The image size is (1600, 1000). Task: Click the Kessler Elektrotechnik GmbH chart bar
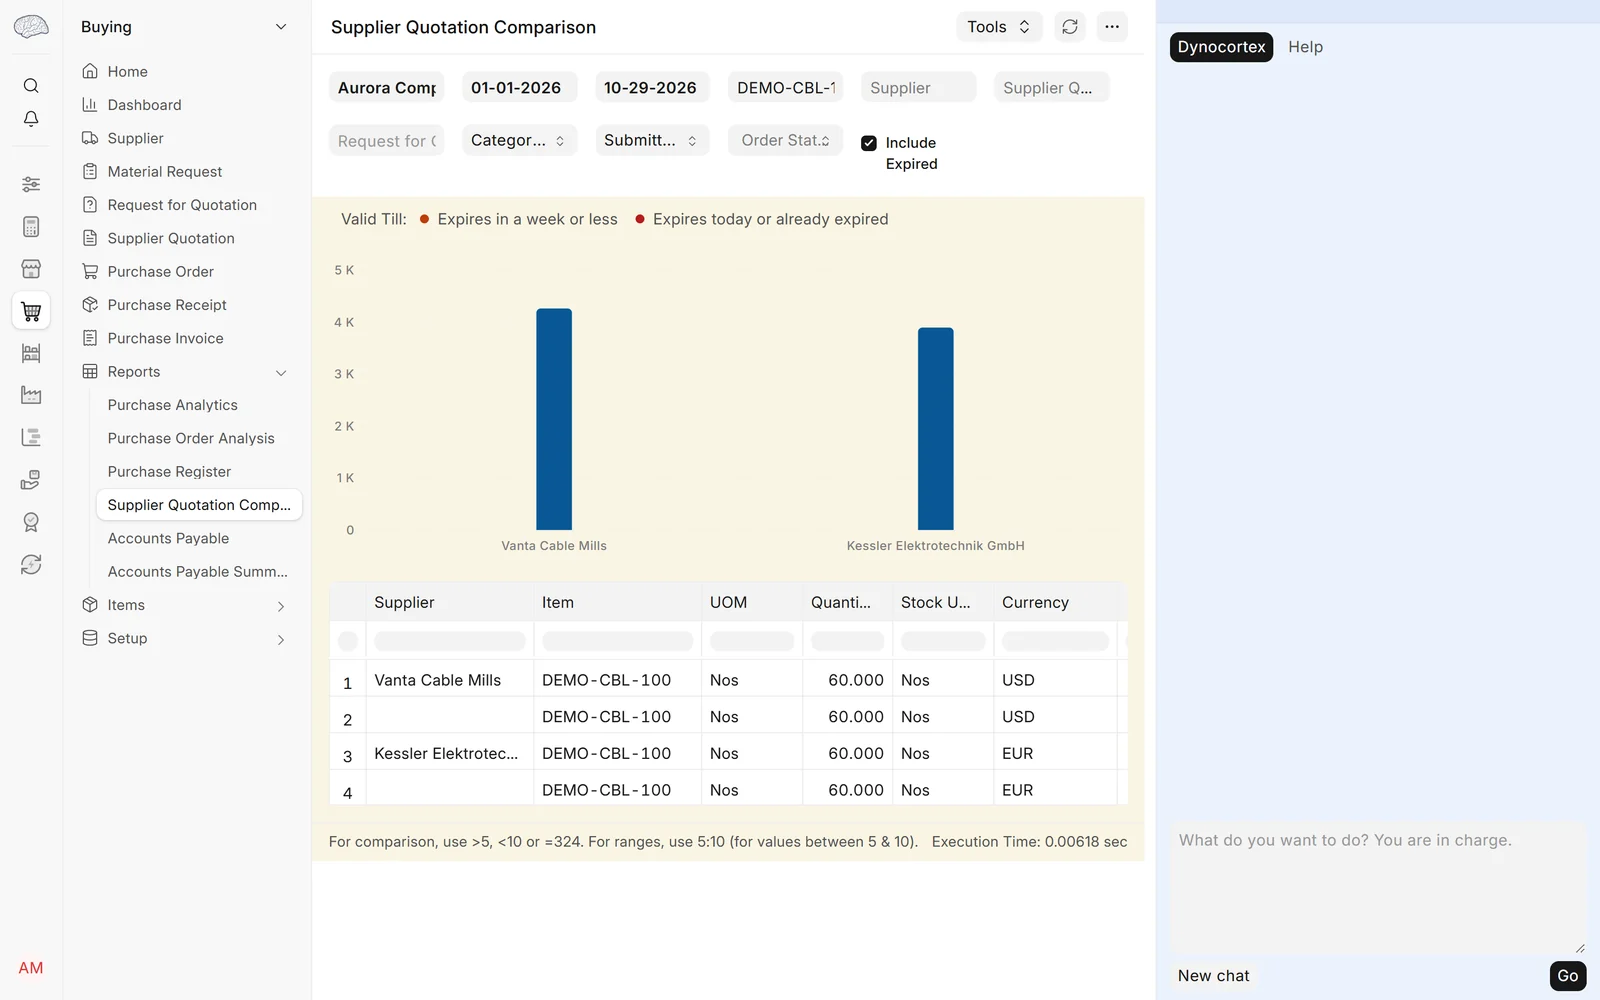coord(936,429)
